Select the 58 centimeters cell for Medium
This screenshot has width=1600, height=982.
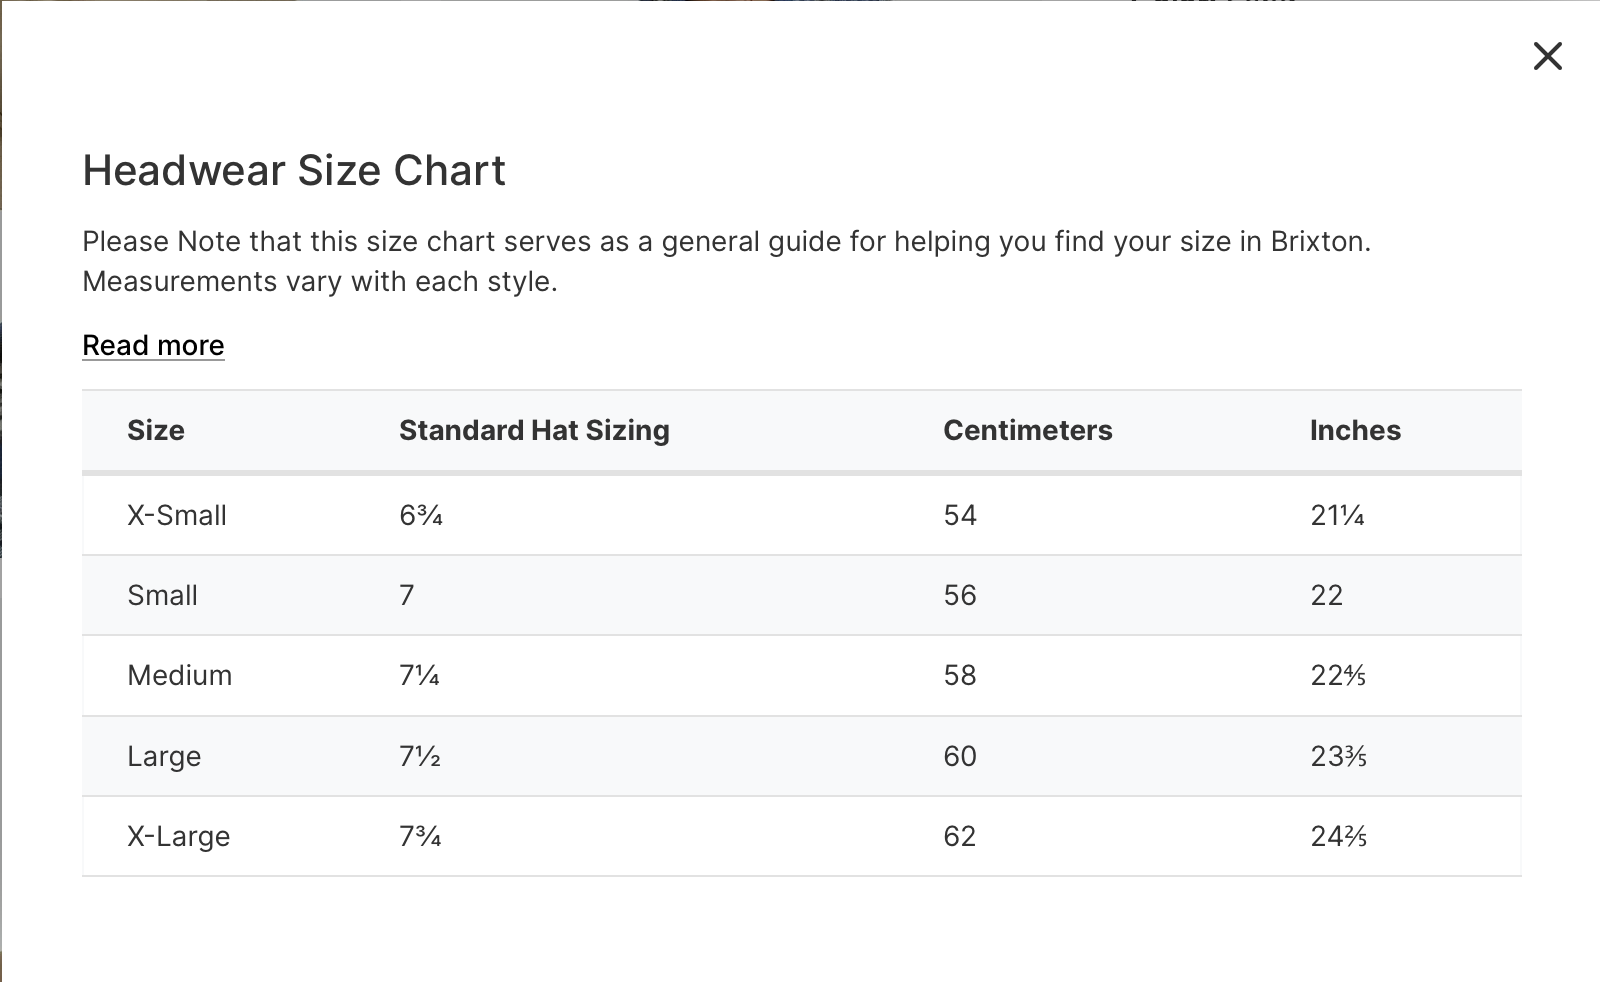[x=960, y=675]
